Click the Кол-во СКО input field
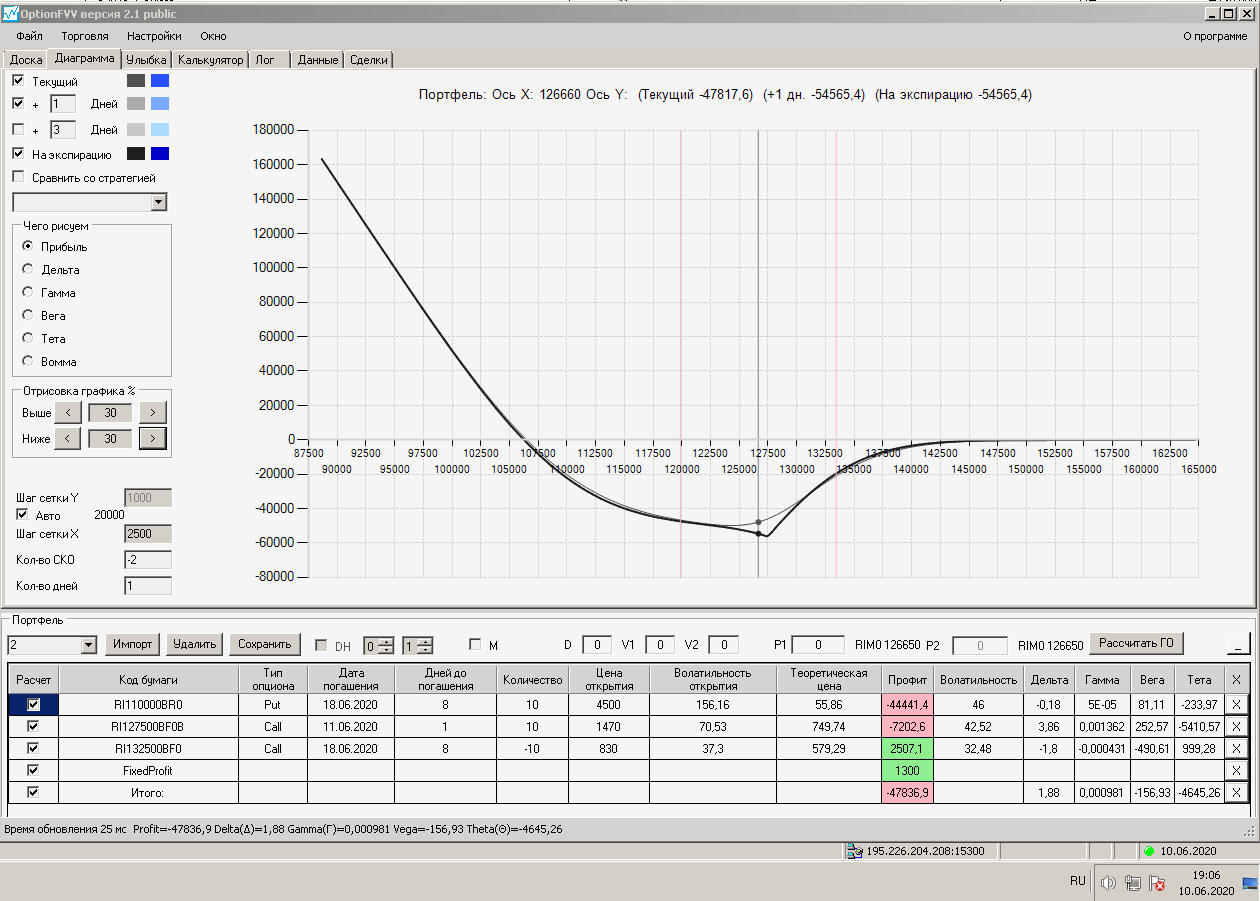 [148, 560]
